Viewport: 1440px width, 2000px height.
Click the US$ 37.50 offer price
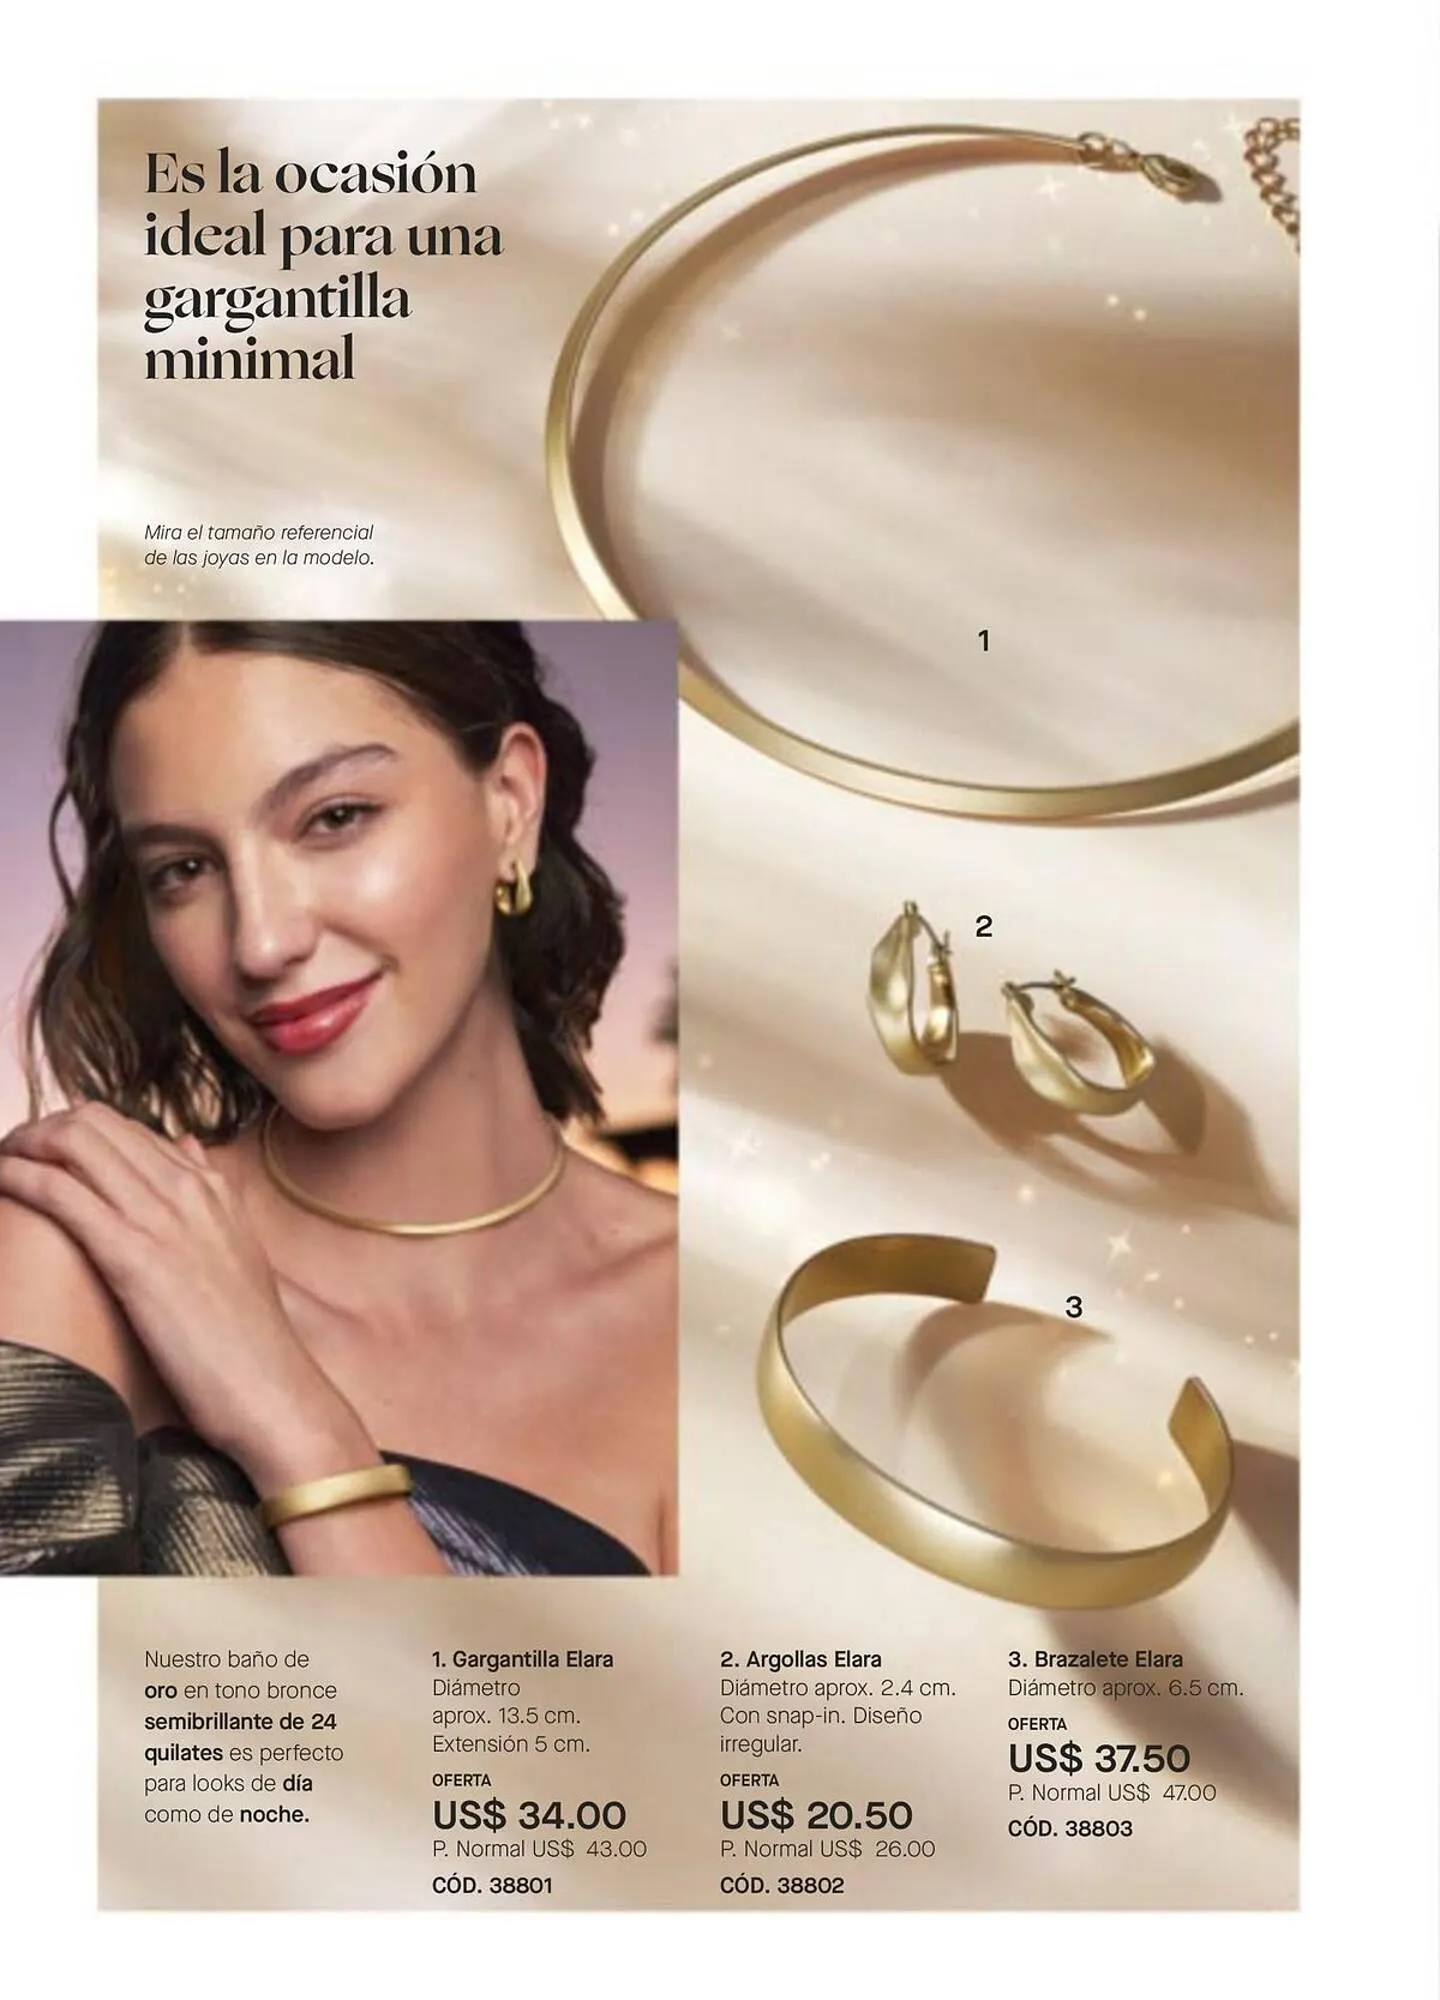coord(1098,1758)
